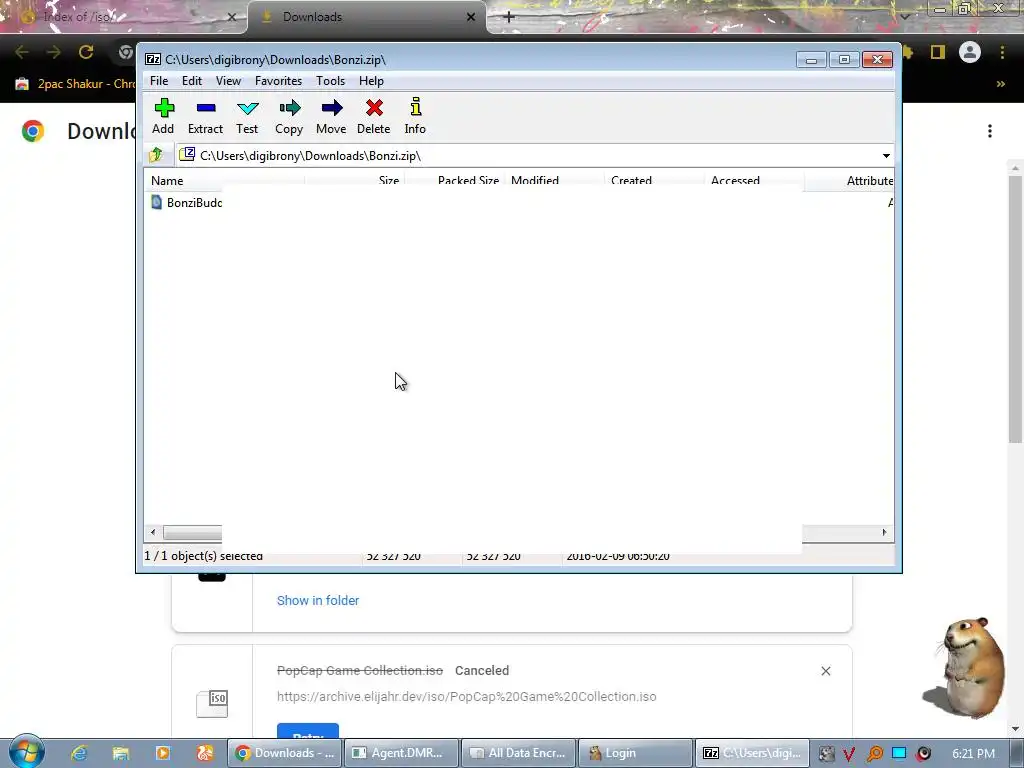Screen dimensions: 1024x768
Task: Launch Internet Explorer from the taskbar
Action: 79,753
